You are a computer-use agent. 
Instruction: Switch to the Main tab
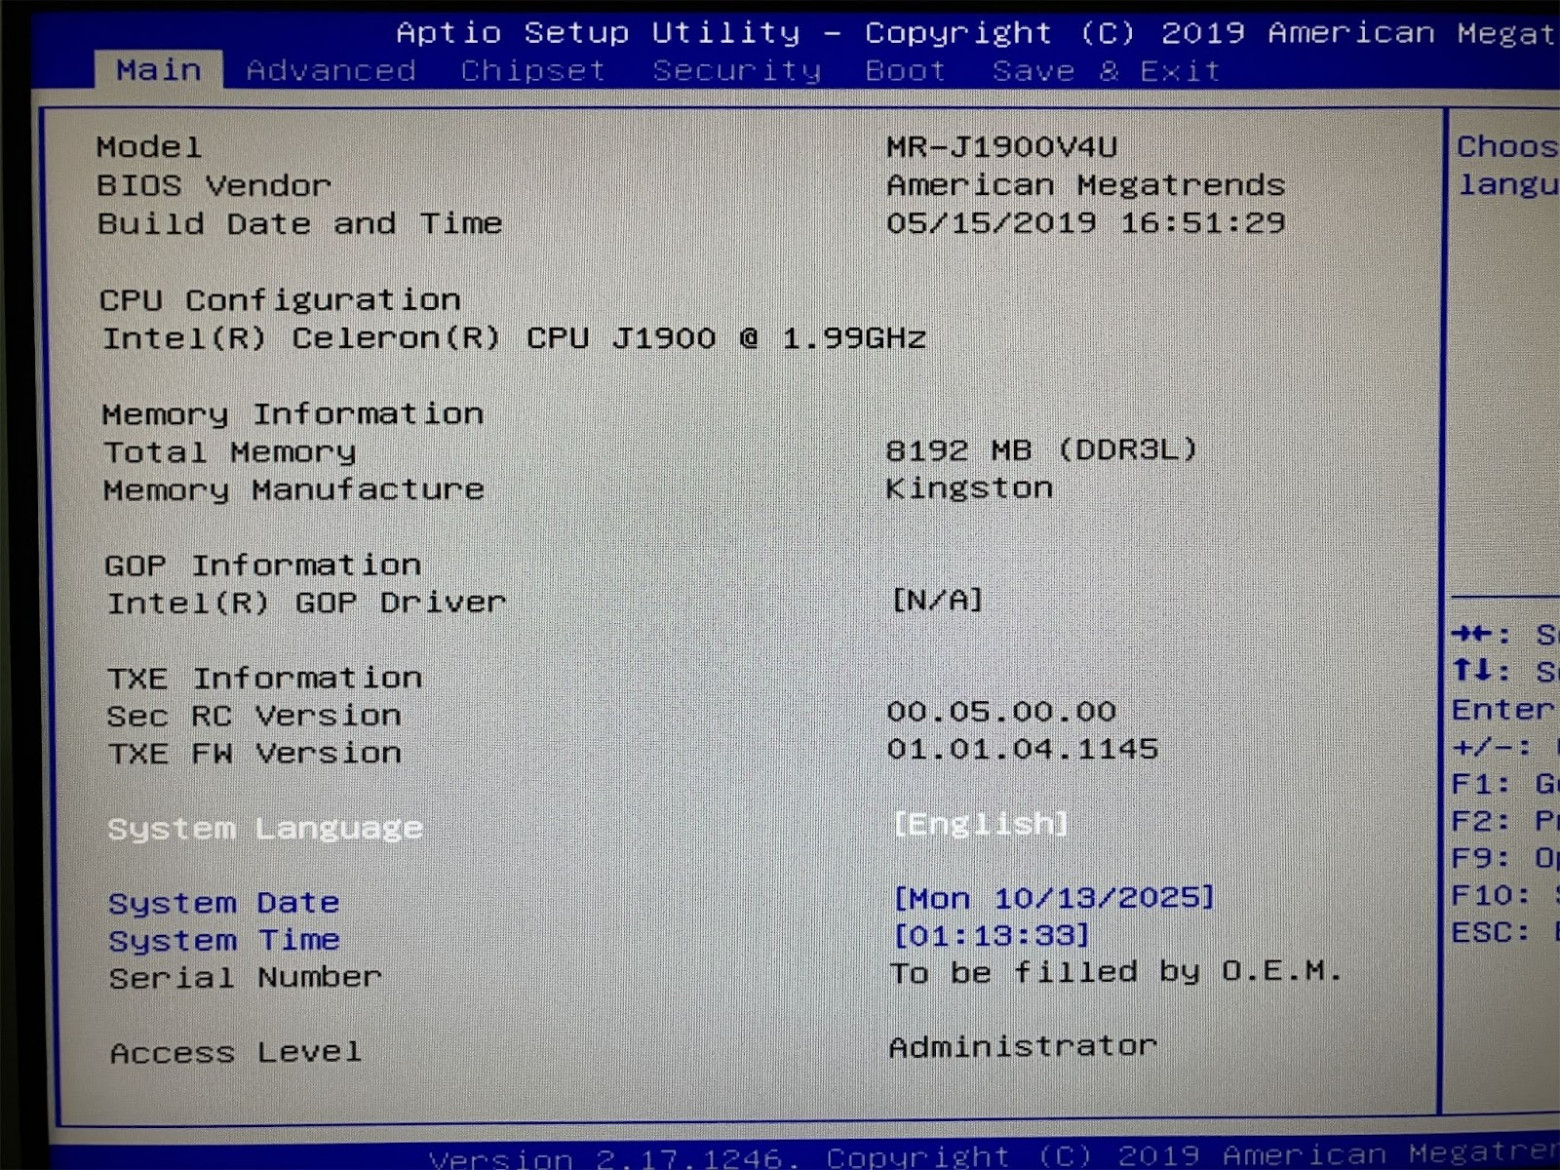(x=158, y=70)
